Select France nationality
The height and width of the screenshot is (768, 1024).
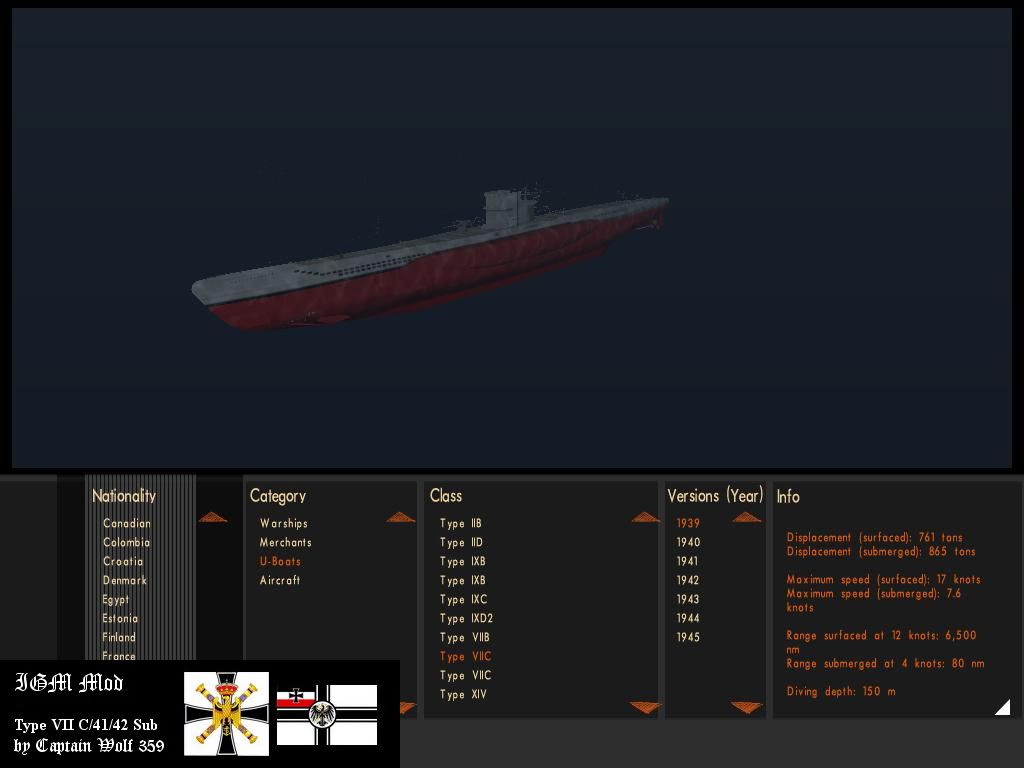click(119, 655)
